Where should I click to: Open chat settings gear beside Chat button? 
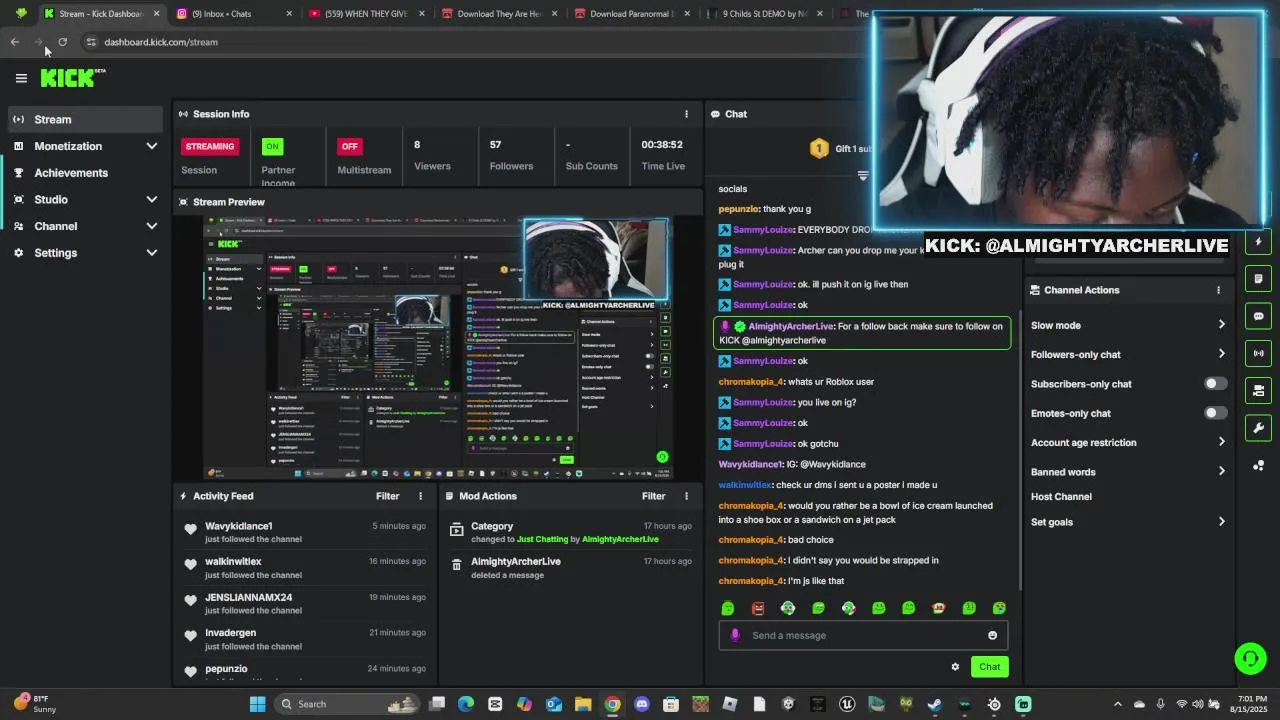coord(955,667)
